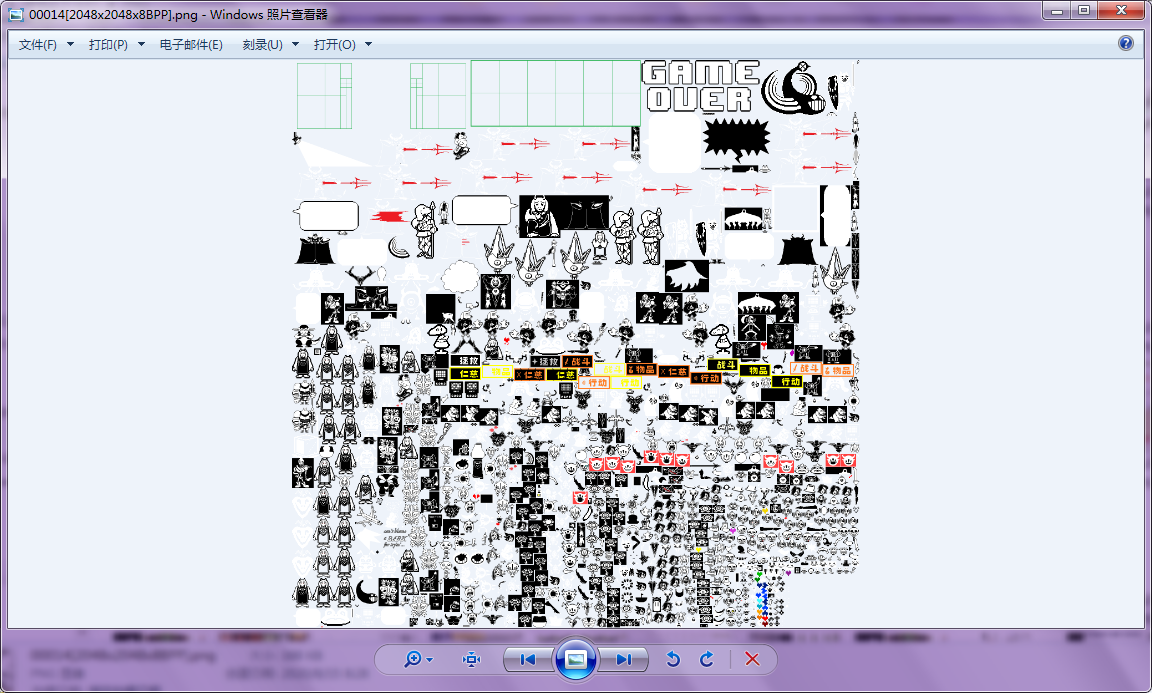The height and width of the screenshot is (693, 1152).
Task: Delete the image with the red X
Action: 752,659
